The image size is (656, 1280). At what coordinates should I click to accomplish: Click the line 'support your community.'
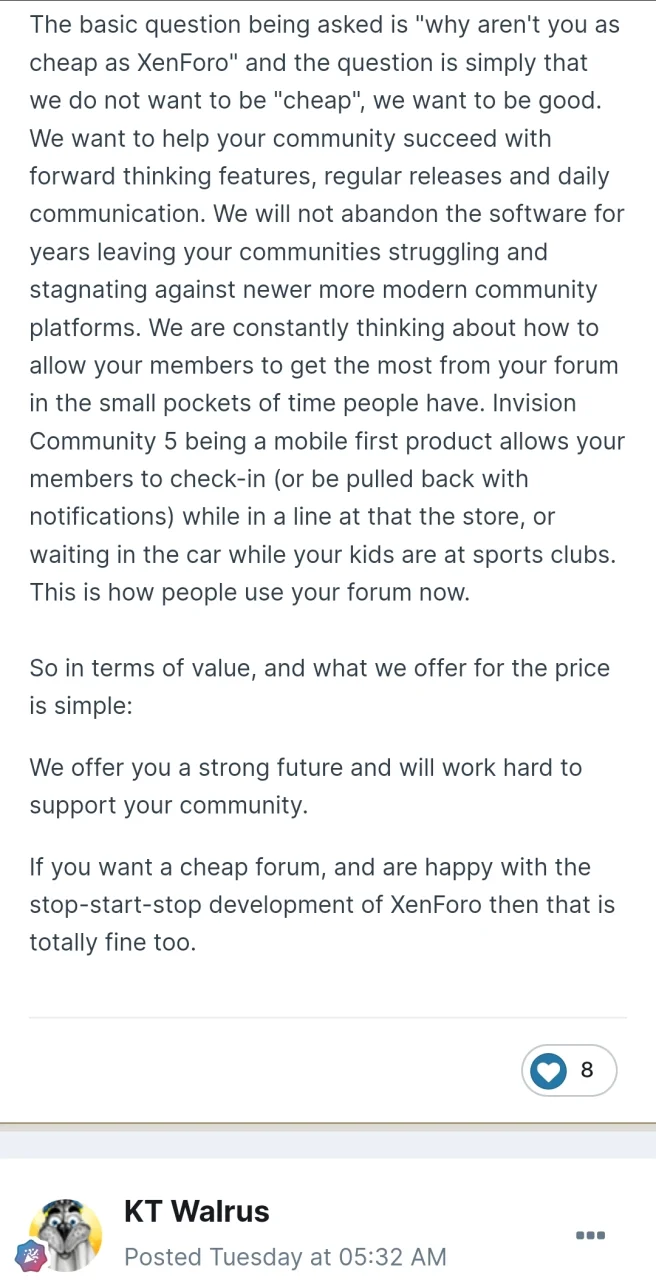coord(168,806)
